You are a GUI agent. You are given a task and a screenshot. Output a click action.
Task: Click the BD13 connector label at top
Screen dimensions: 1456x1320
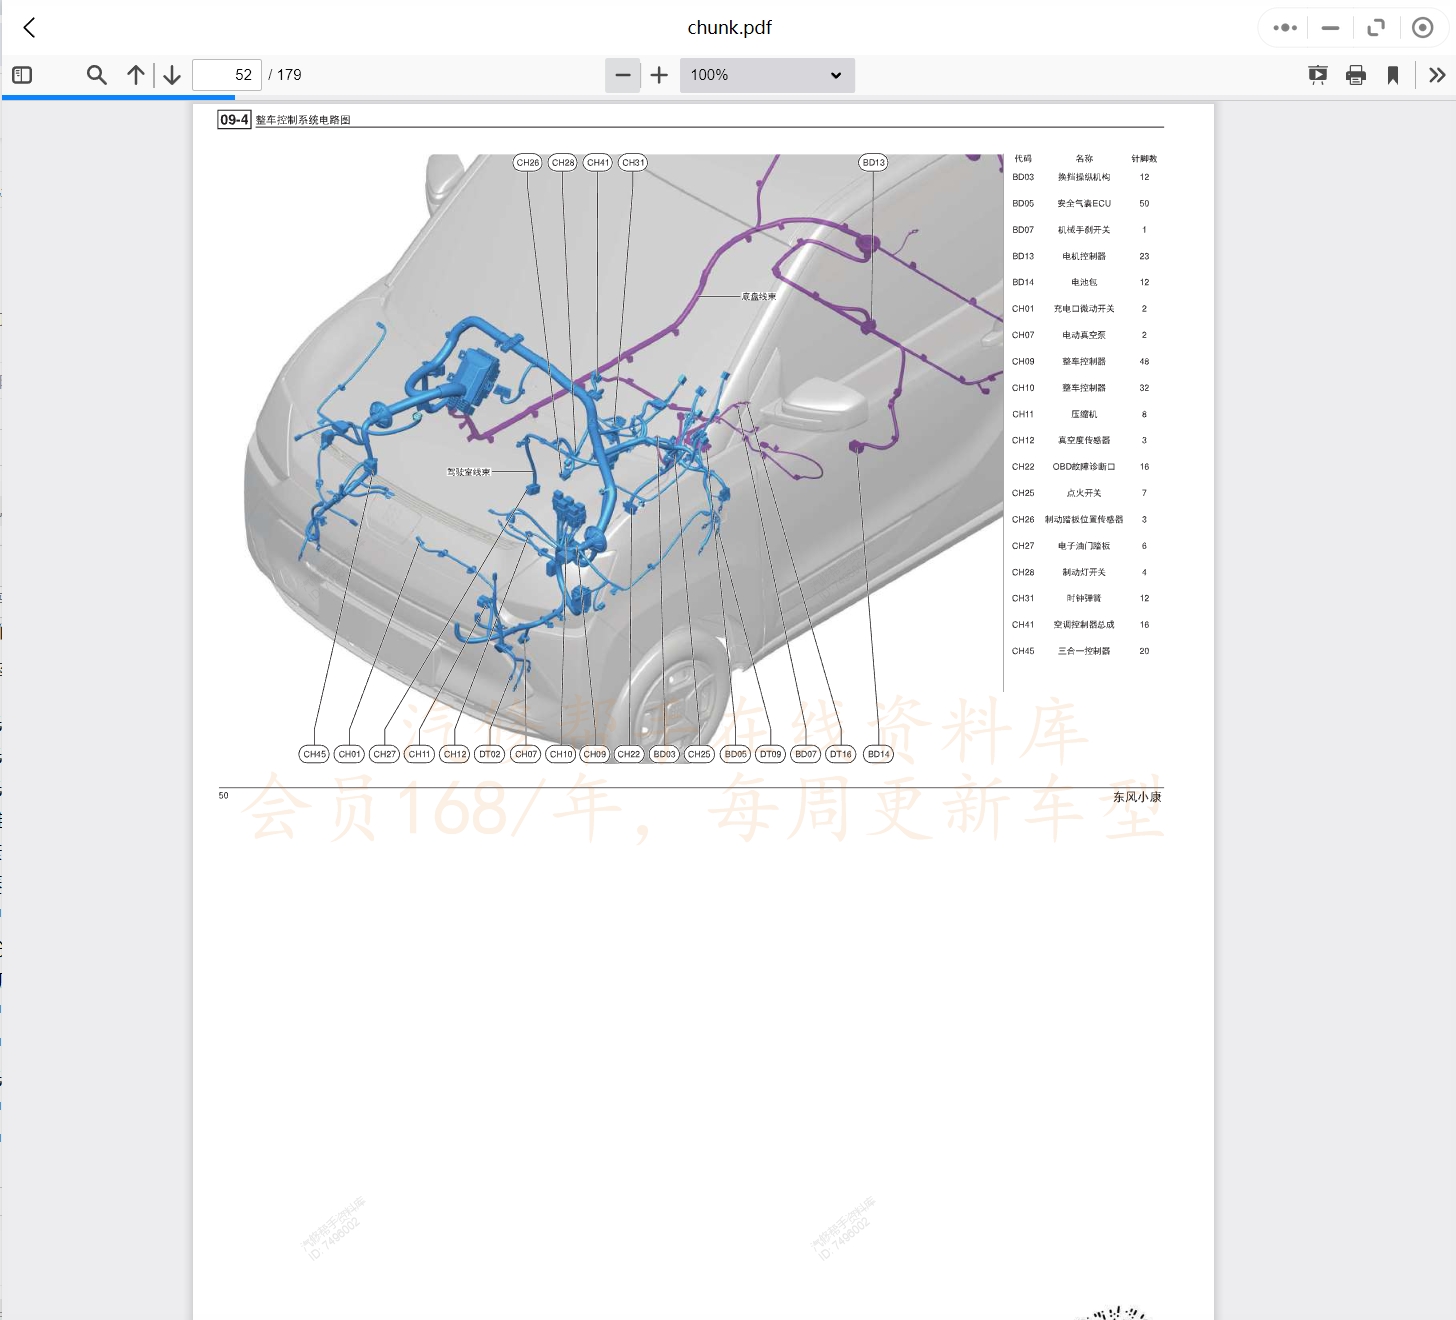pos(873,162)
